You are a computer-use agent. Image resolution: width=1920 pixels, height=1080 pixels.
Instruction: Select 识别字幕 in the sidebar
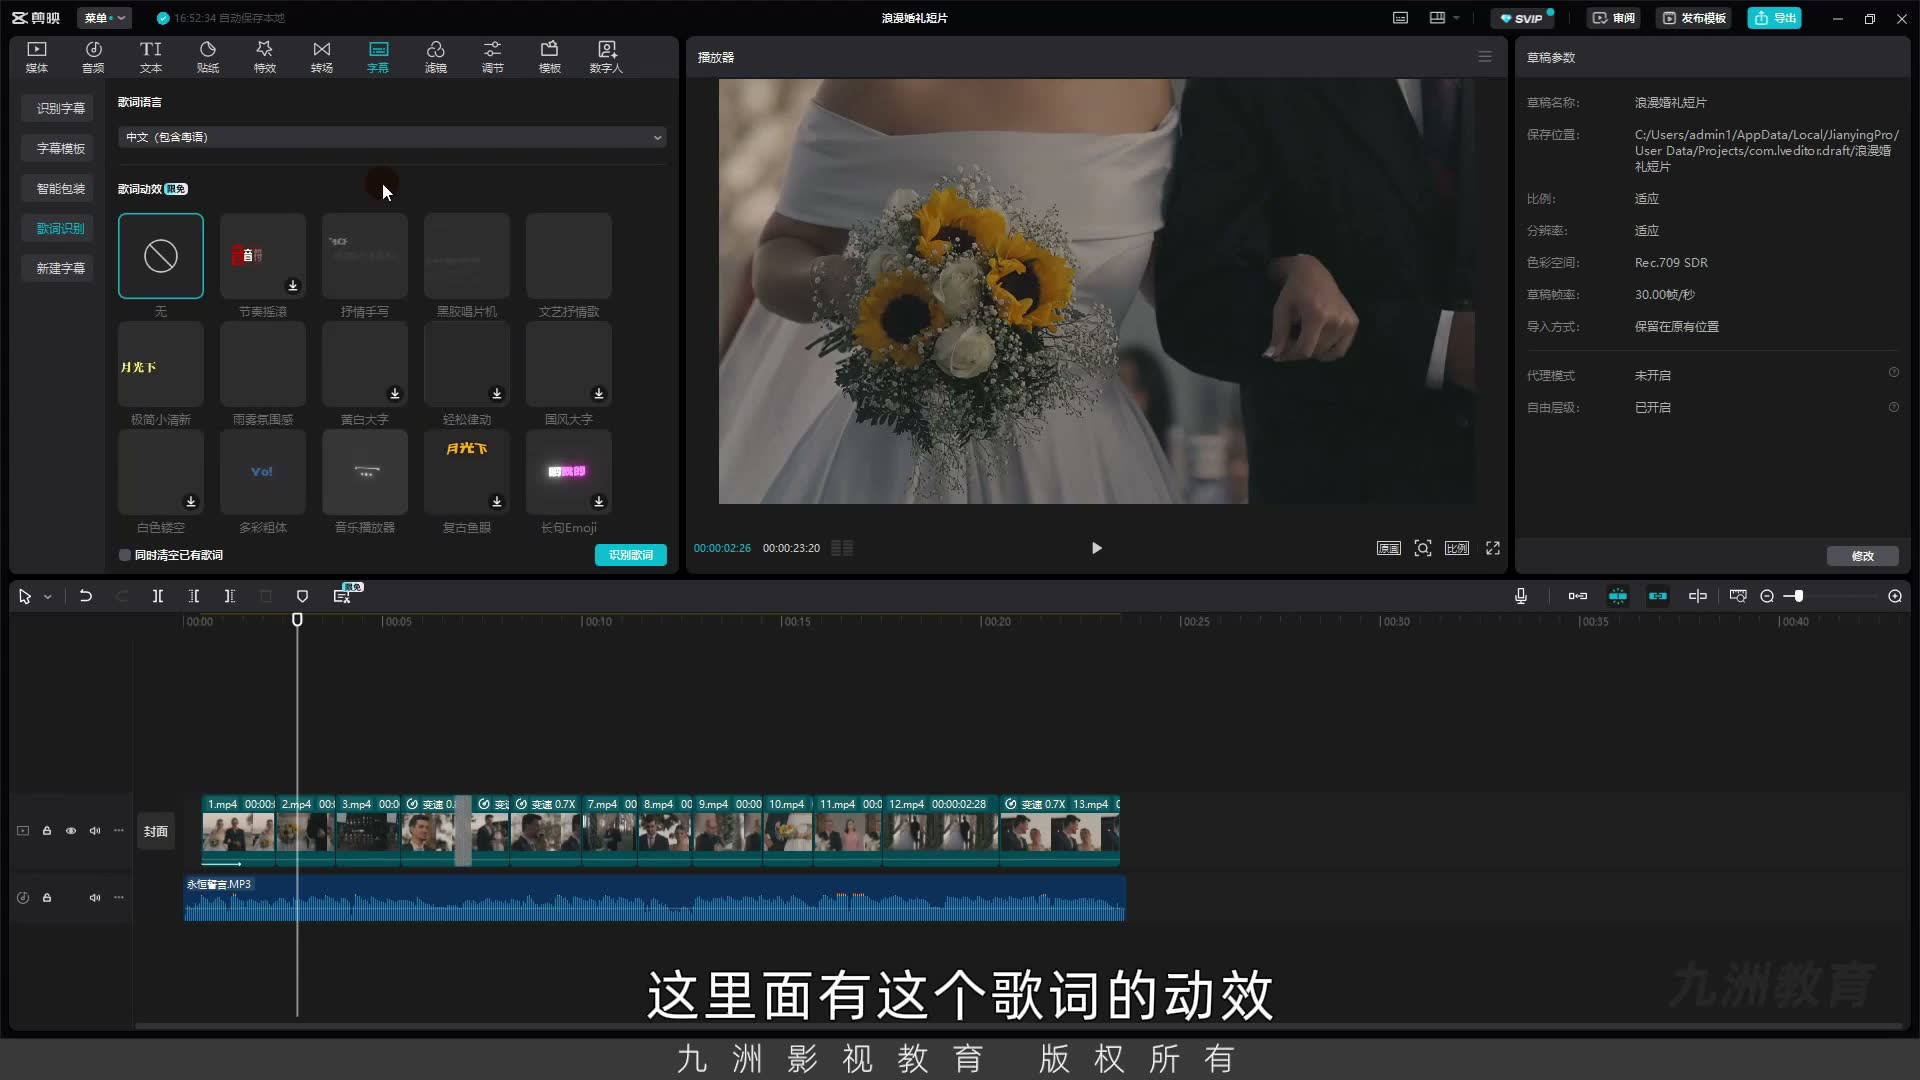pos(60,108)
